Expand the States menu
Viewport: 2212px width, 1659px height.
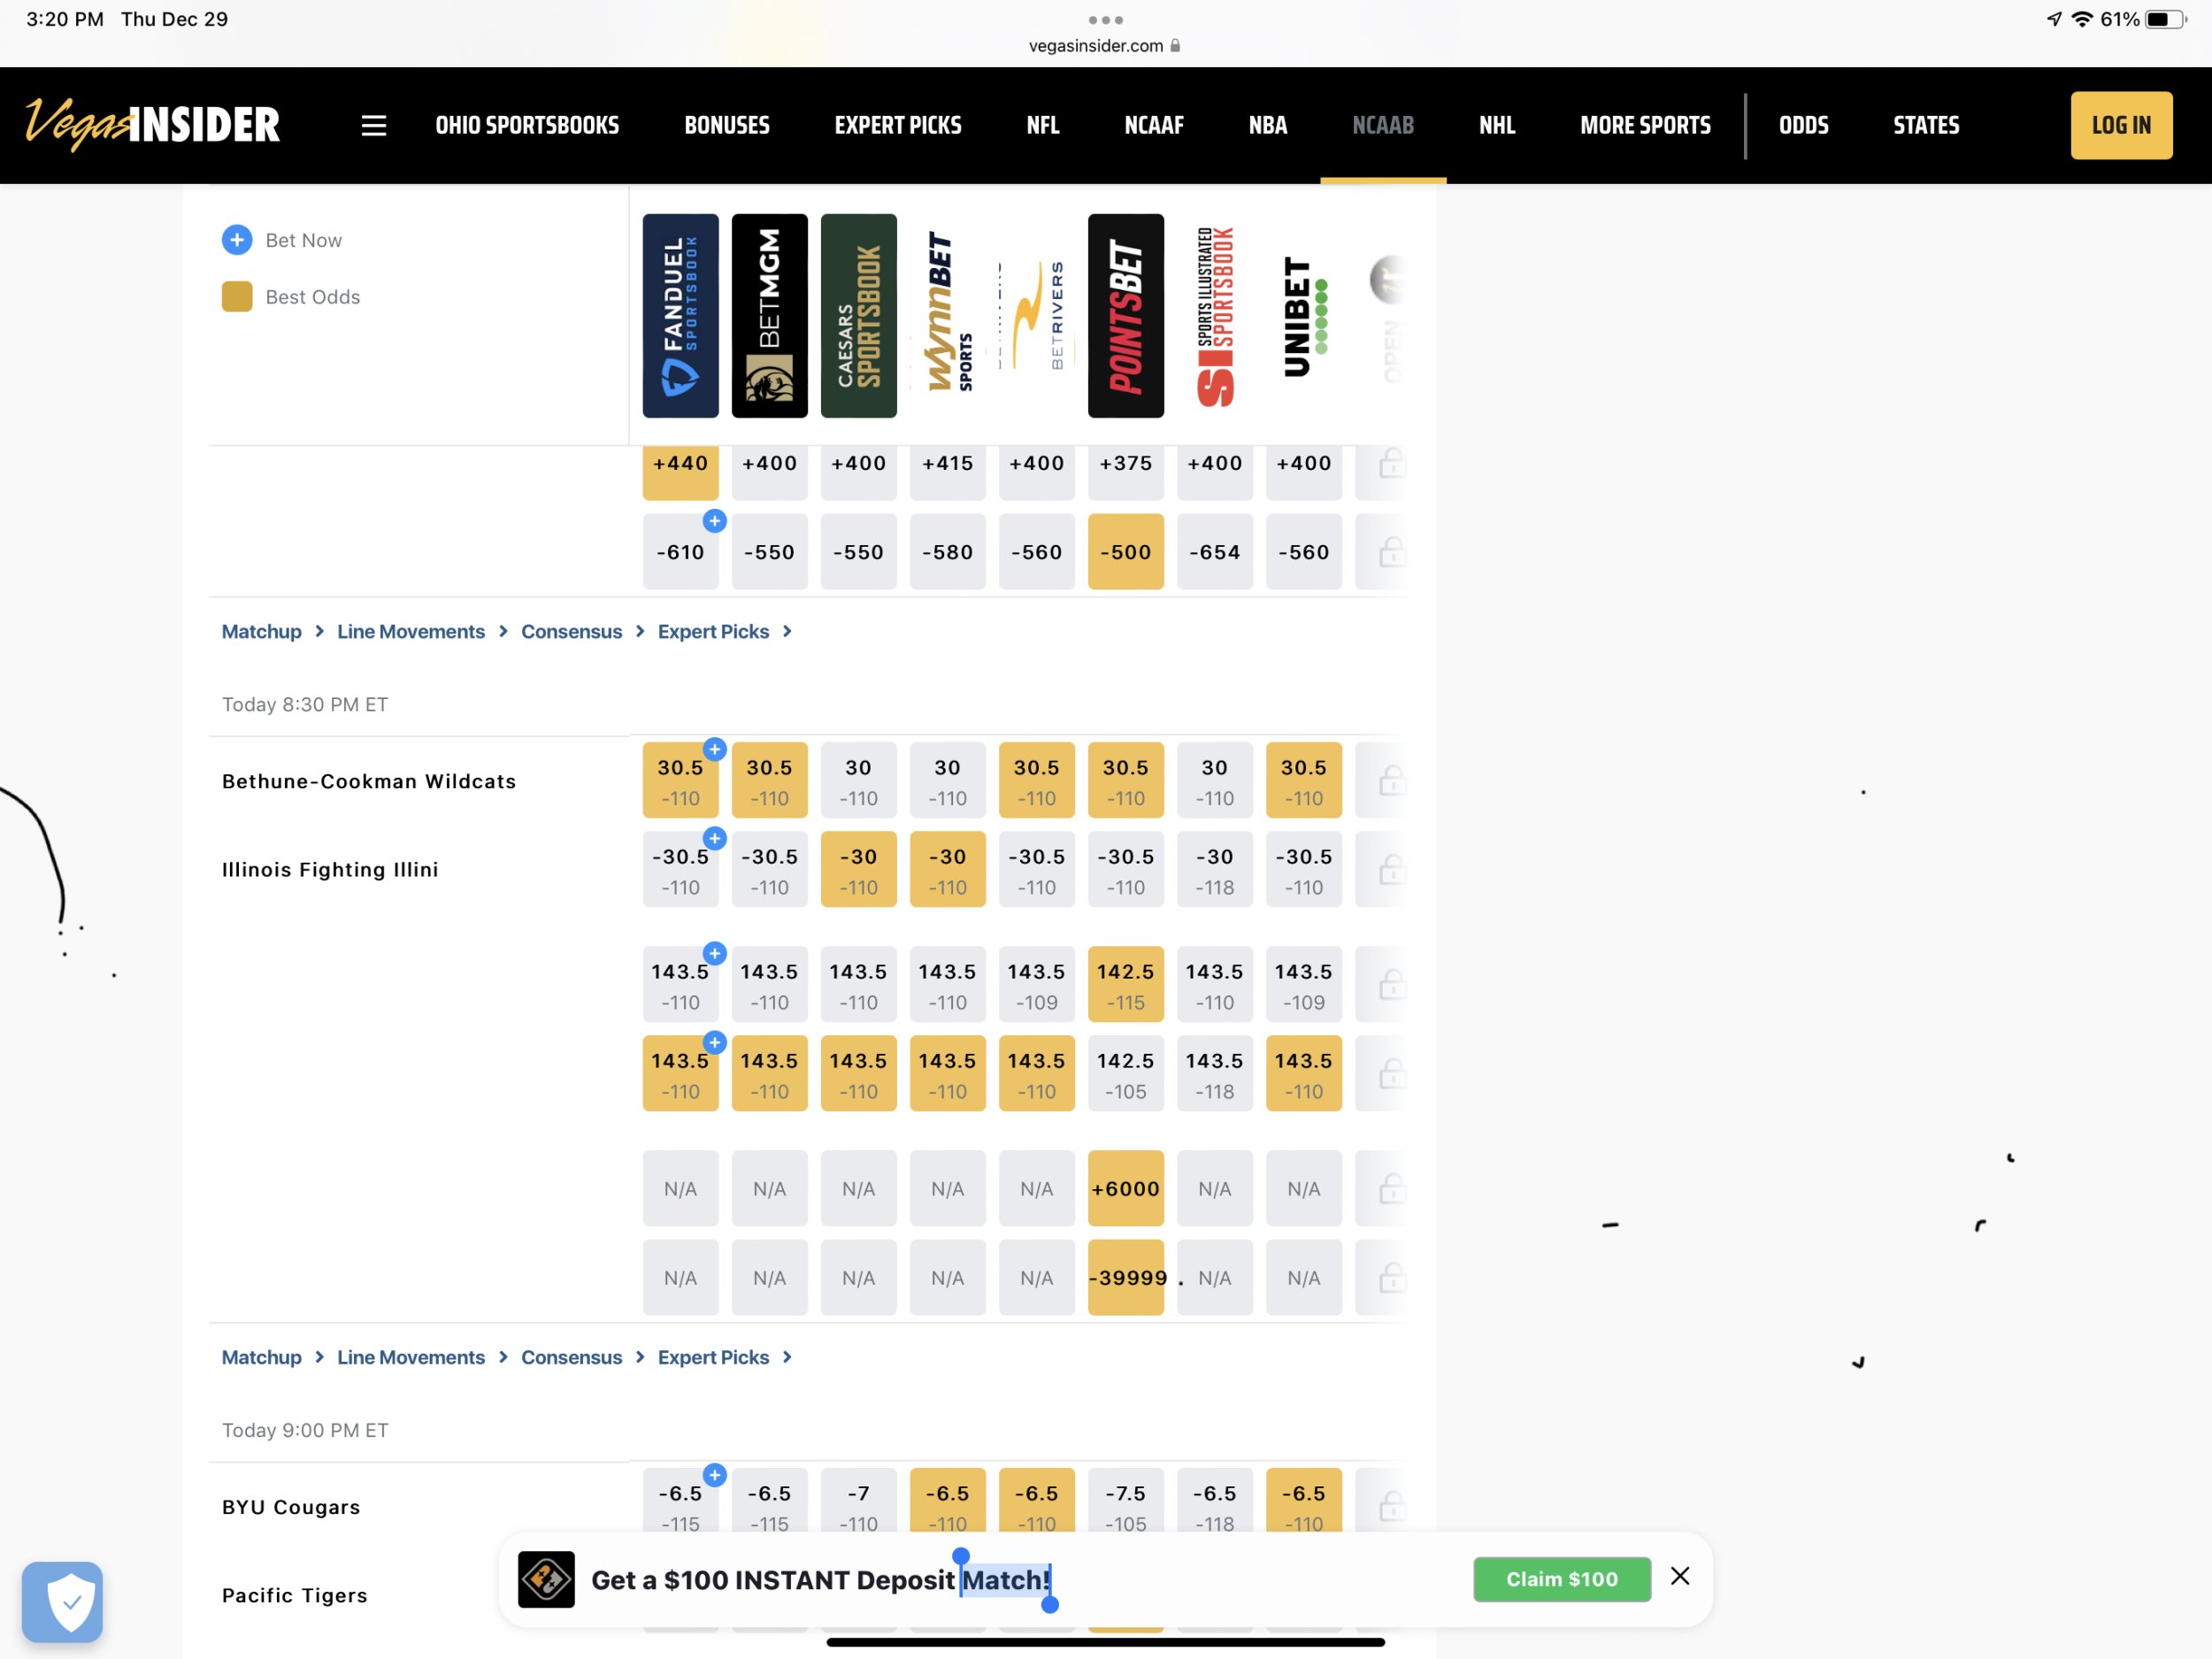tap(1926, 126)
